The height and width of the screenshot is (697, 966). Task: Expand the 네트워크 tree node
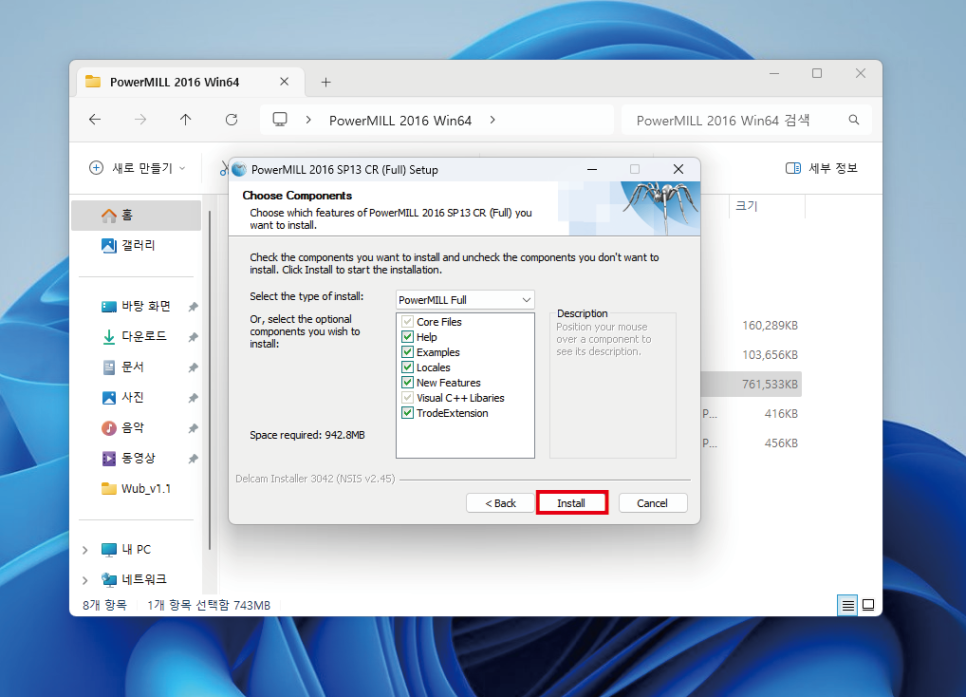pyautogui.click(x=85, y=580)
